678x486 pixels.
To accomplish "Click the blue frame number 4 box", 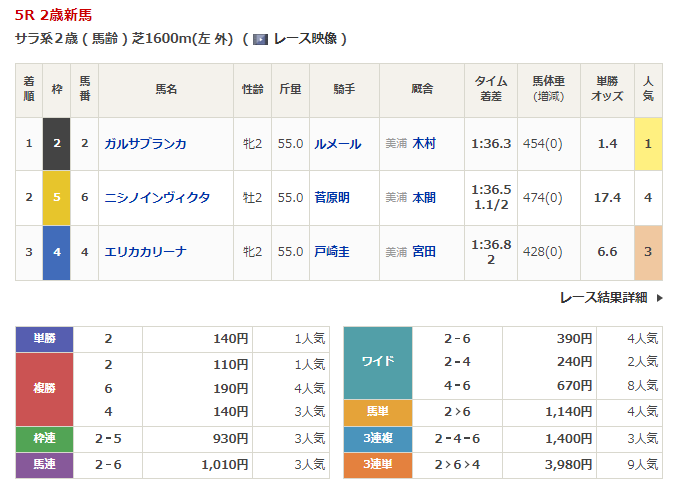I will (56, 252).
